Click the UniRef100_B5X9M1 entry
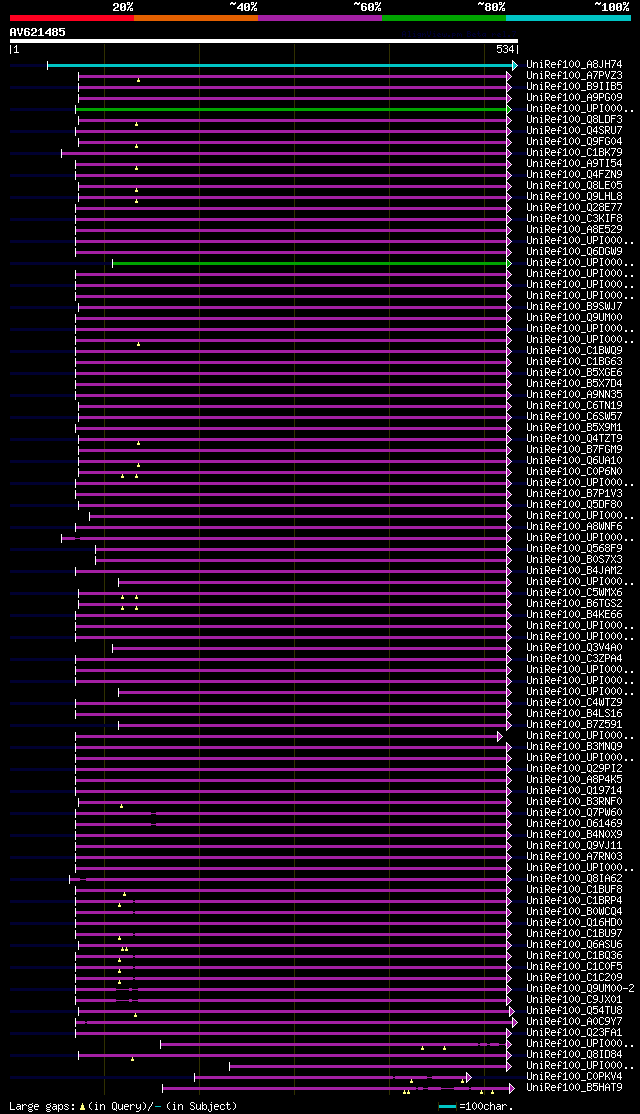Viewport: 640px width, 1114px height. point(575,428)
